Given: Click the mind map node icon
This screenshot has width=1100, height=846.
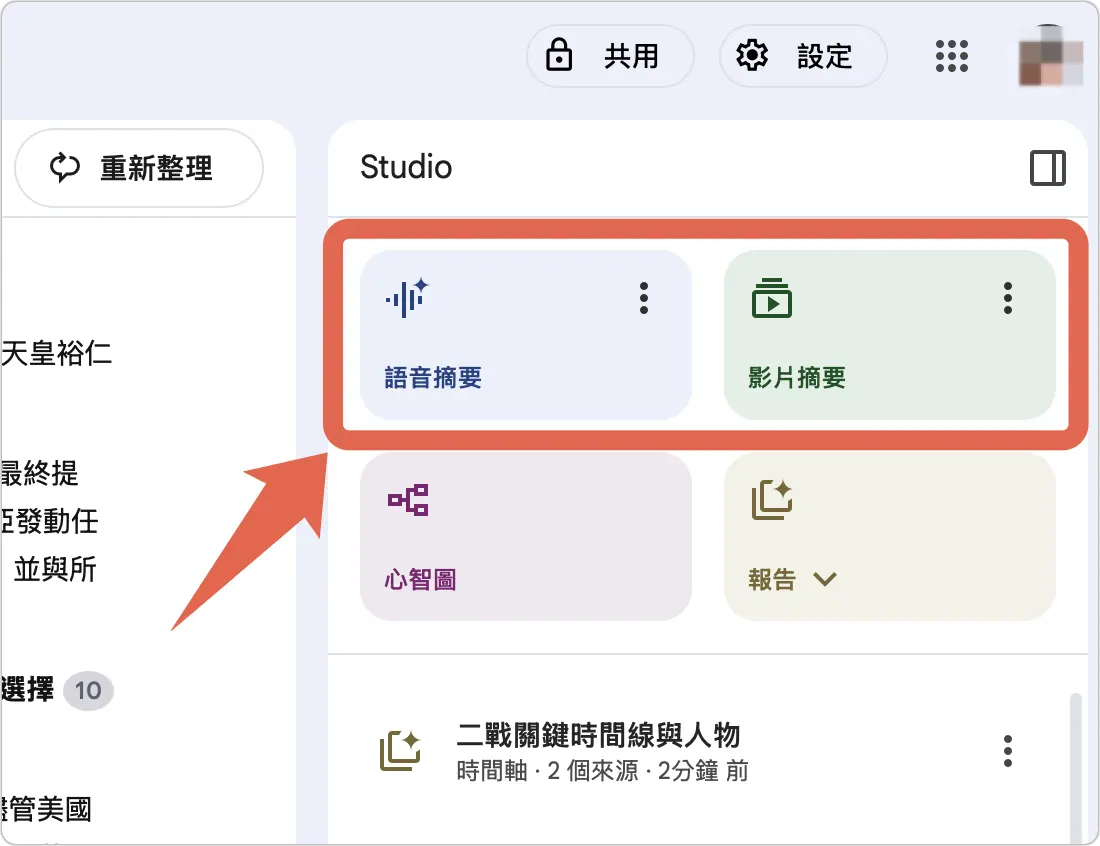Looking at the screenshot, I should [x=408, y=500].
